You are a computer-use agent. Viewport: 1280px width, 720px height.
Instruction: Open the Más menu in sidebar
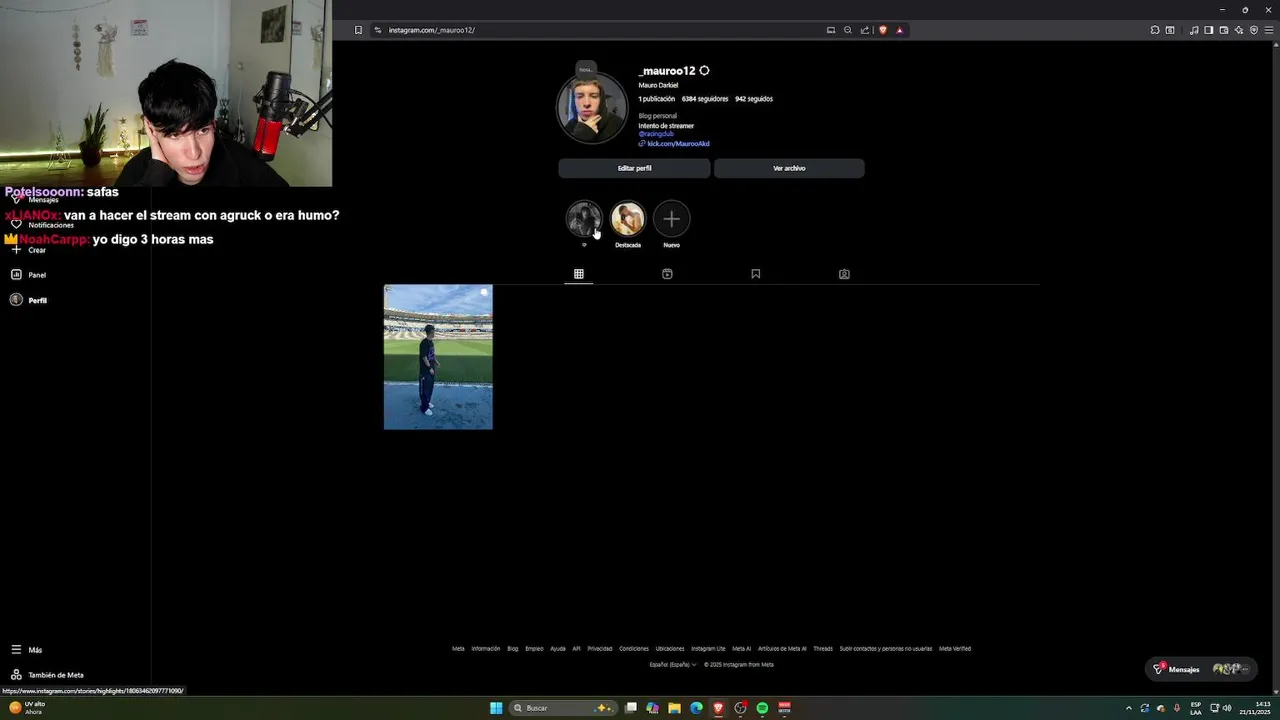27,650
